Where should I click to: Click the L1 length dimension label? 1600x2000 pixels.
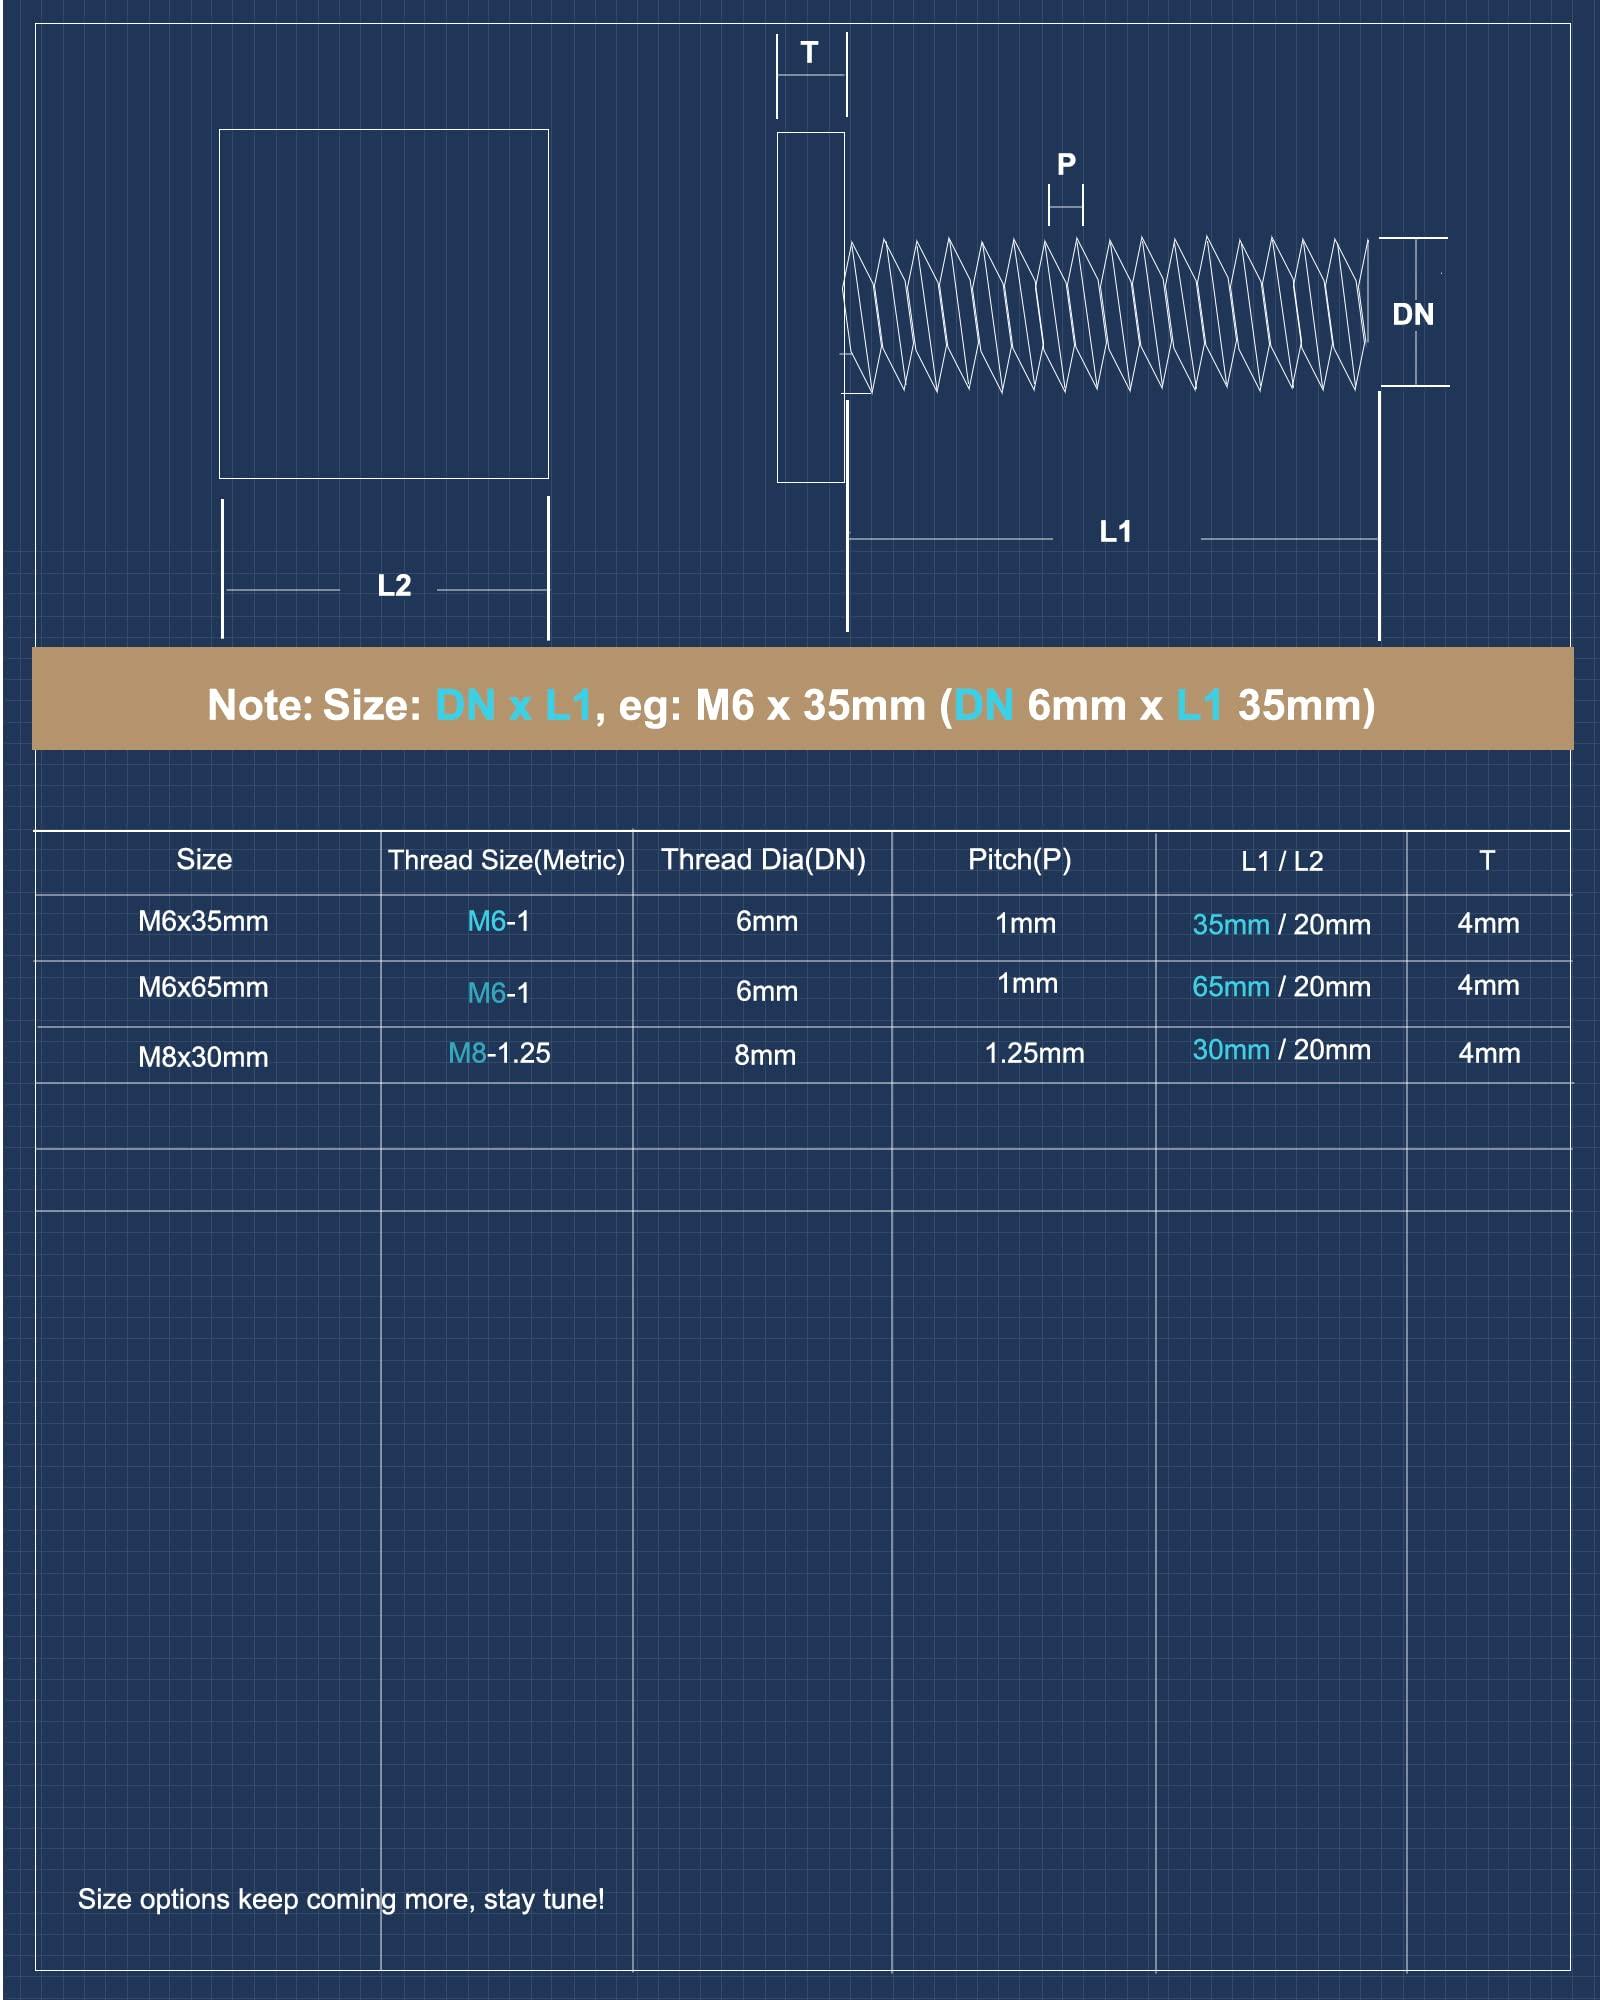1115,532
